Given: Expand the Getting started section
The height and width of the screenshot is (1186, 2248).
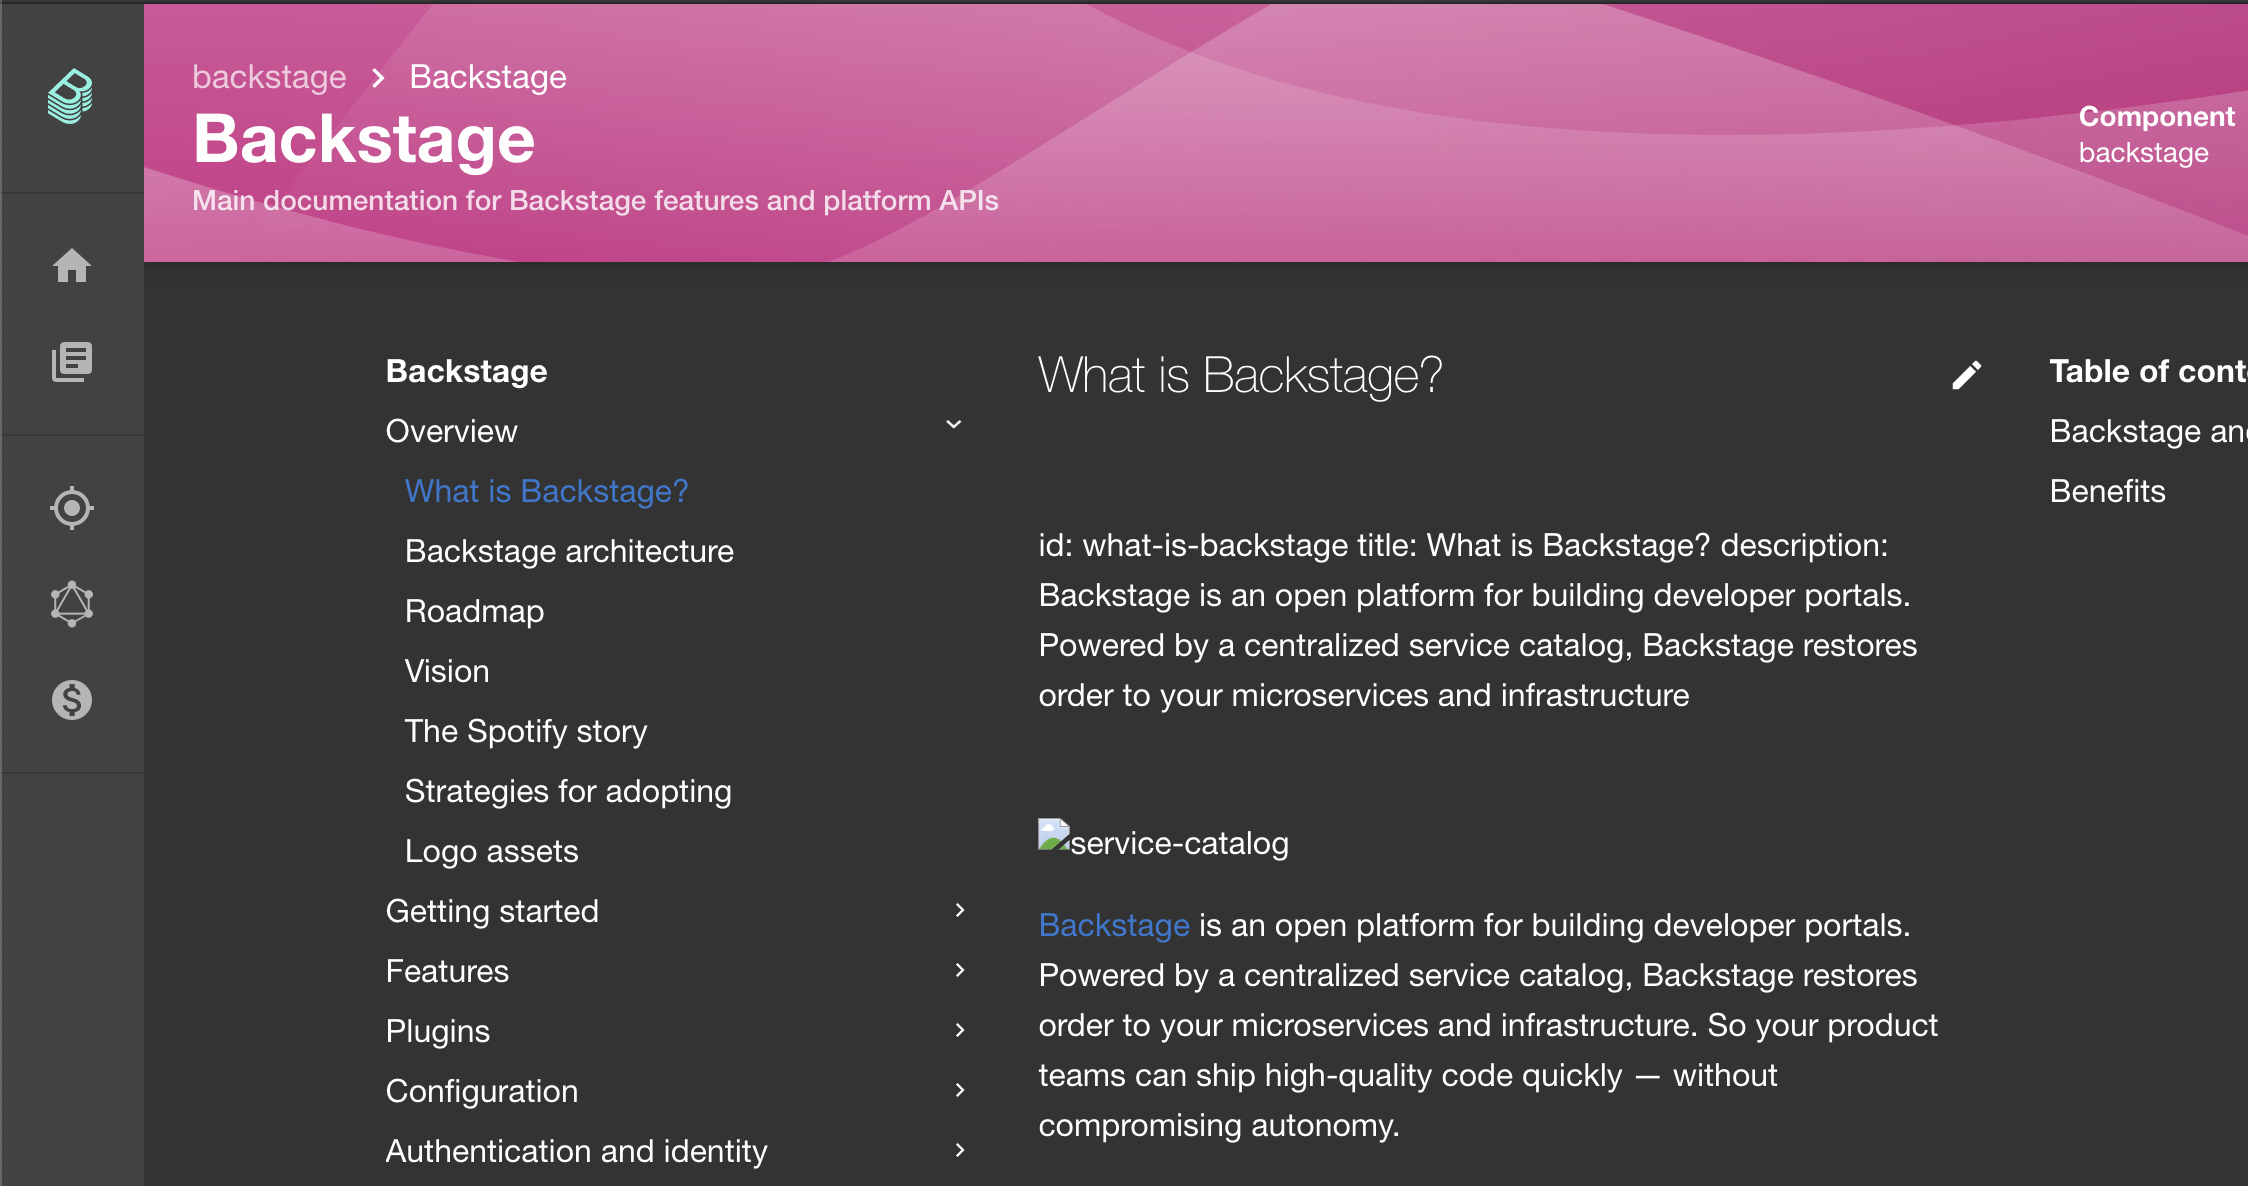Looking at the screenshot, I should pyautogui.click(x=959, y=911).
